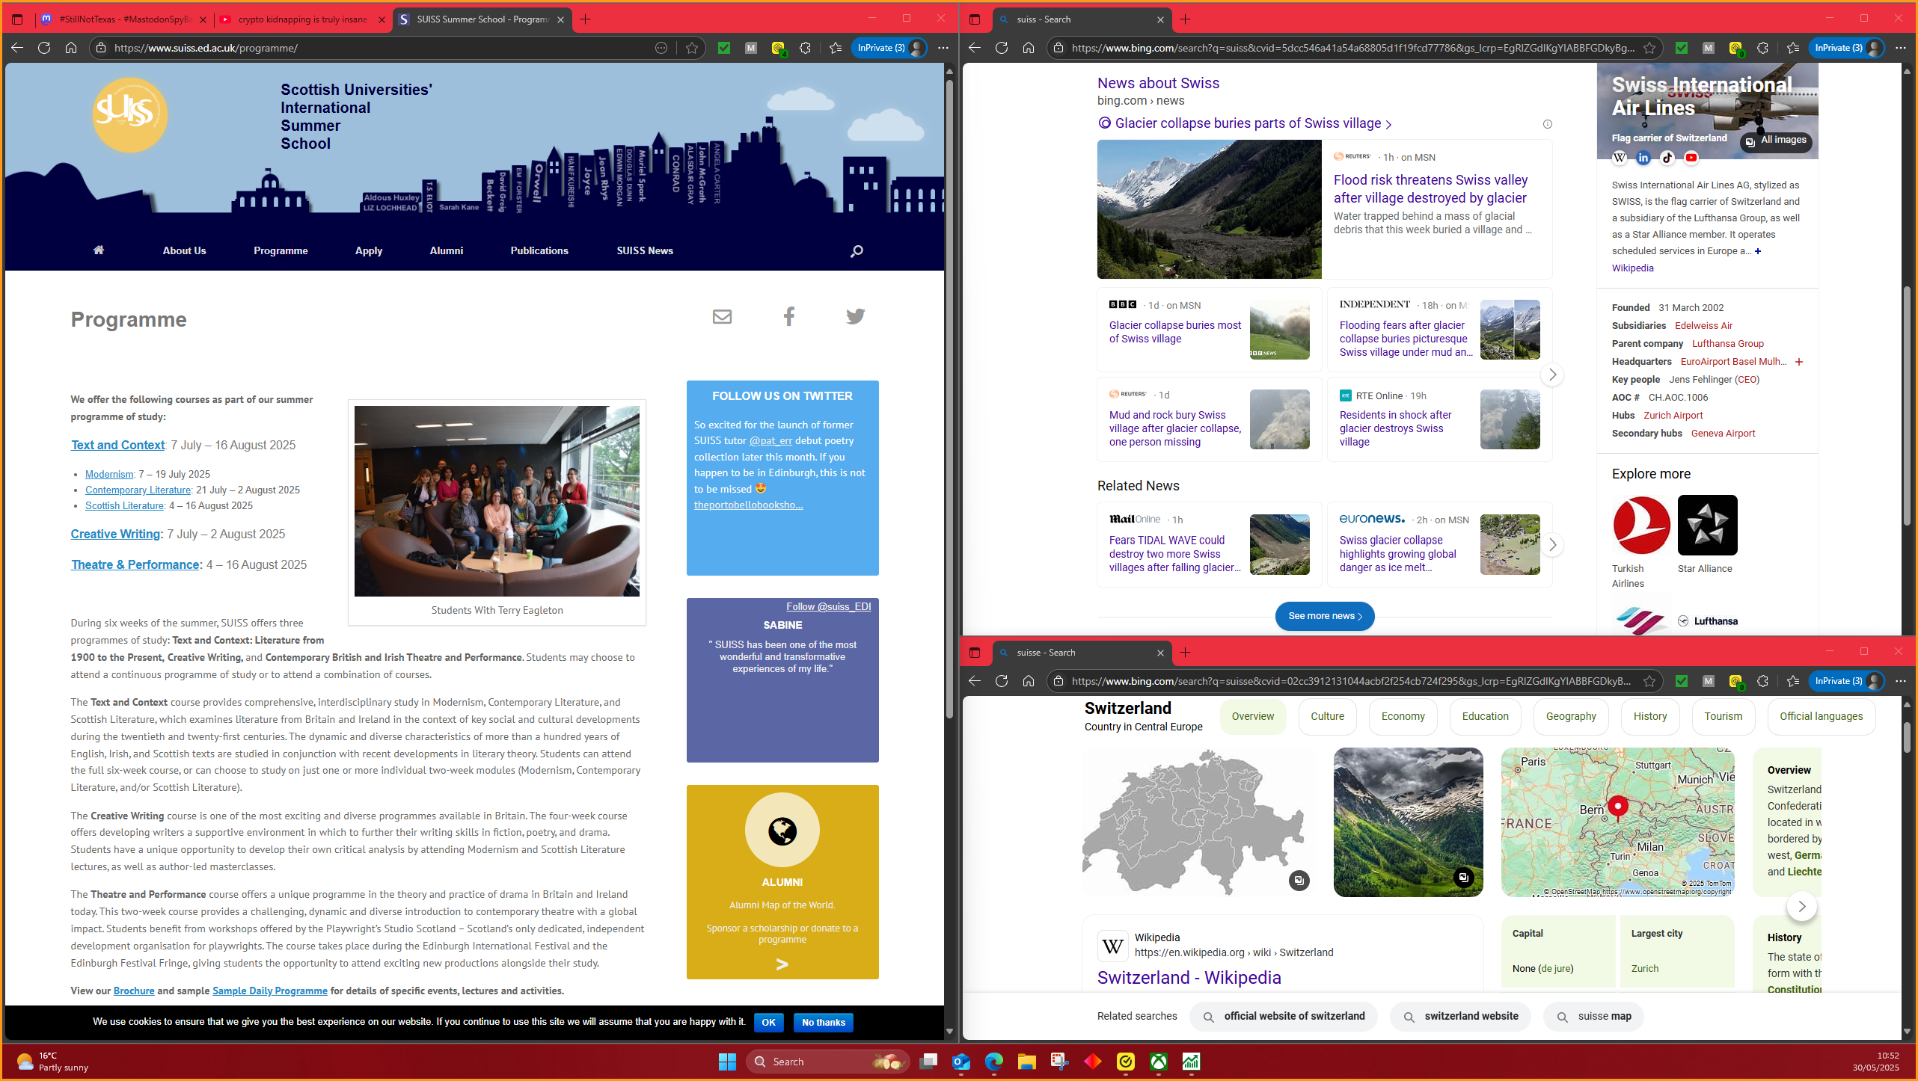The width and height of the screenshot is (1918, 1081).
Task: Click the expand-image icon on Switzerland grey map
Action: [1298, 880]
